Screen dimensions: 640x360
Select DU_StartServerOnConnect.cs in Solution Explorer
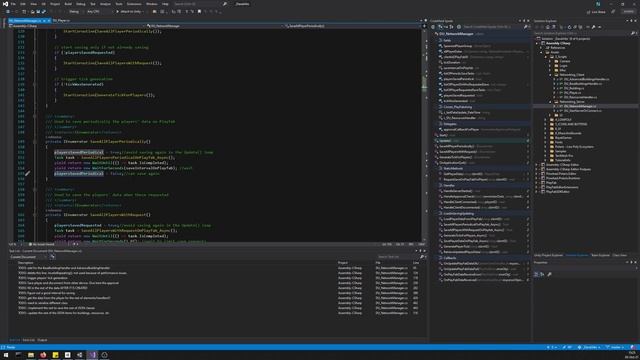[583, 111]
